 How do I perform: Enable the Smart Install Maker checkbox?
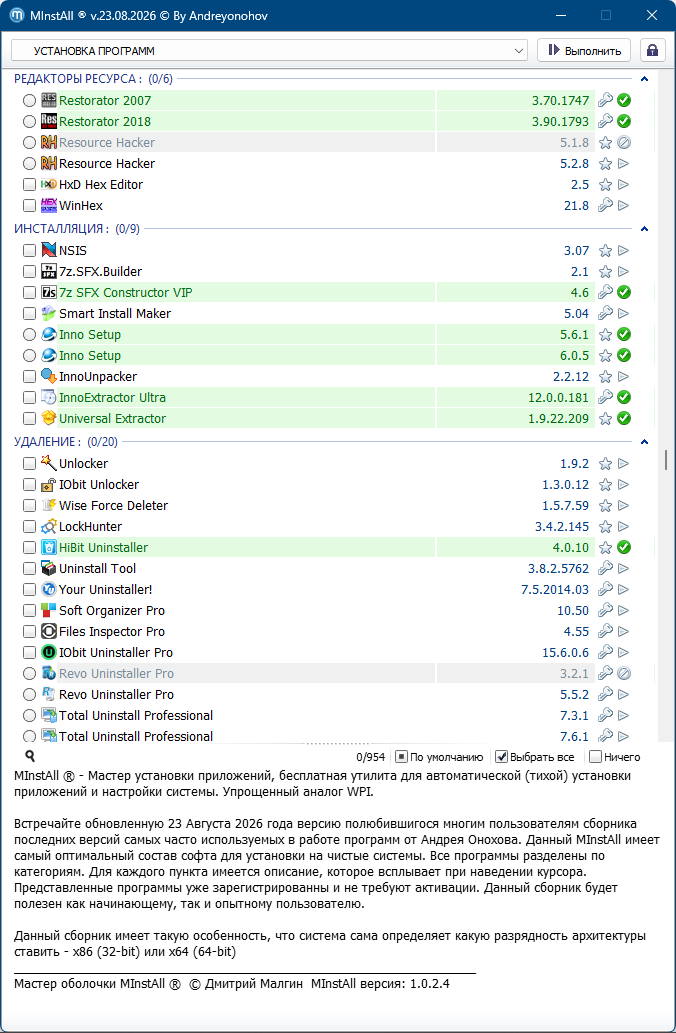(29, 314)
